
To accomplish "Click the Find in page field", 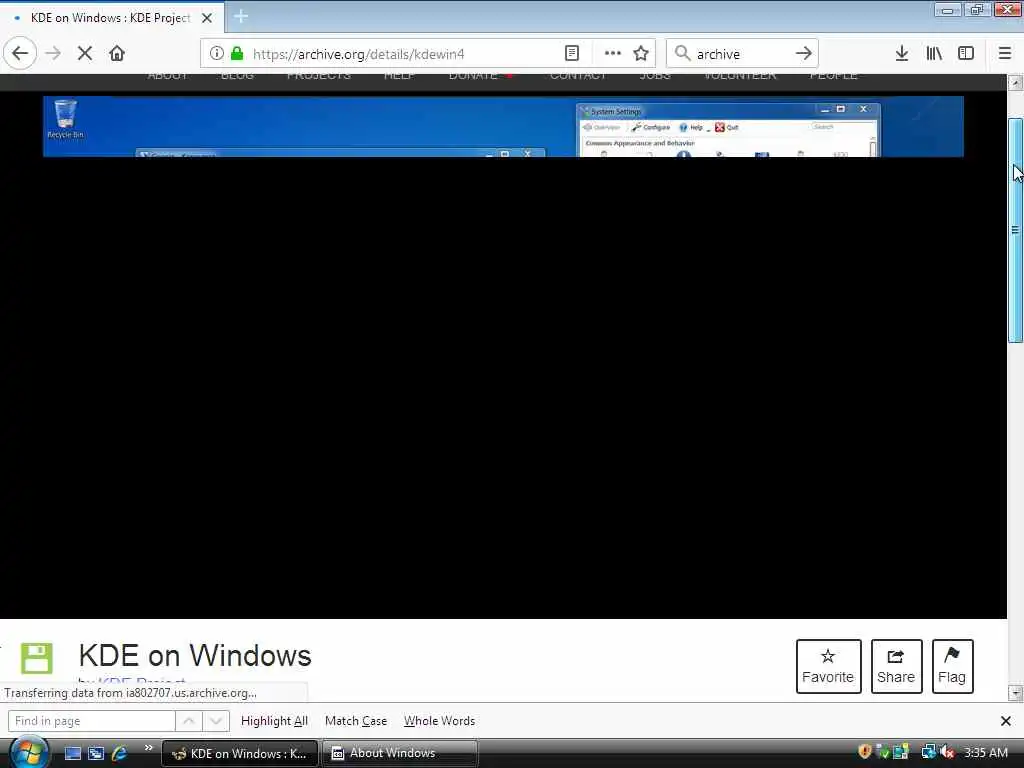I will click(91, 721).
